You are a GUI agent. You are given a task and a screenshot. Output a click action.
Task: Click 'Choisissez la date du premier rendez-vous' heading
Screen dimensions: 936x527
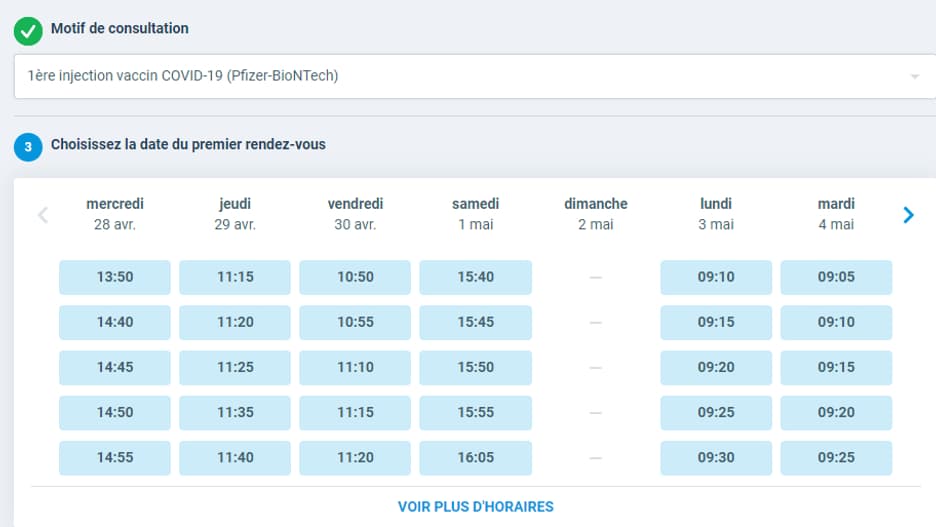pos(188,144)
